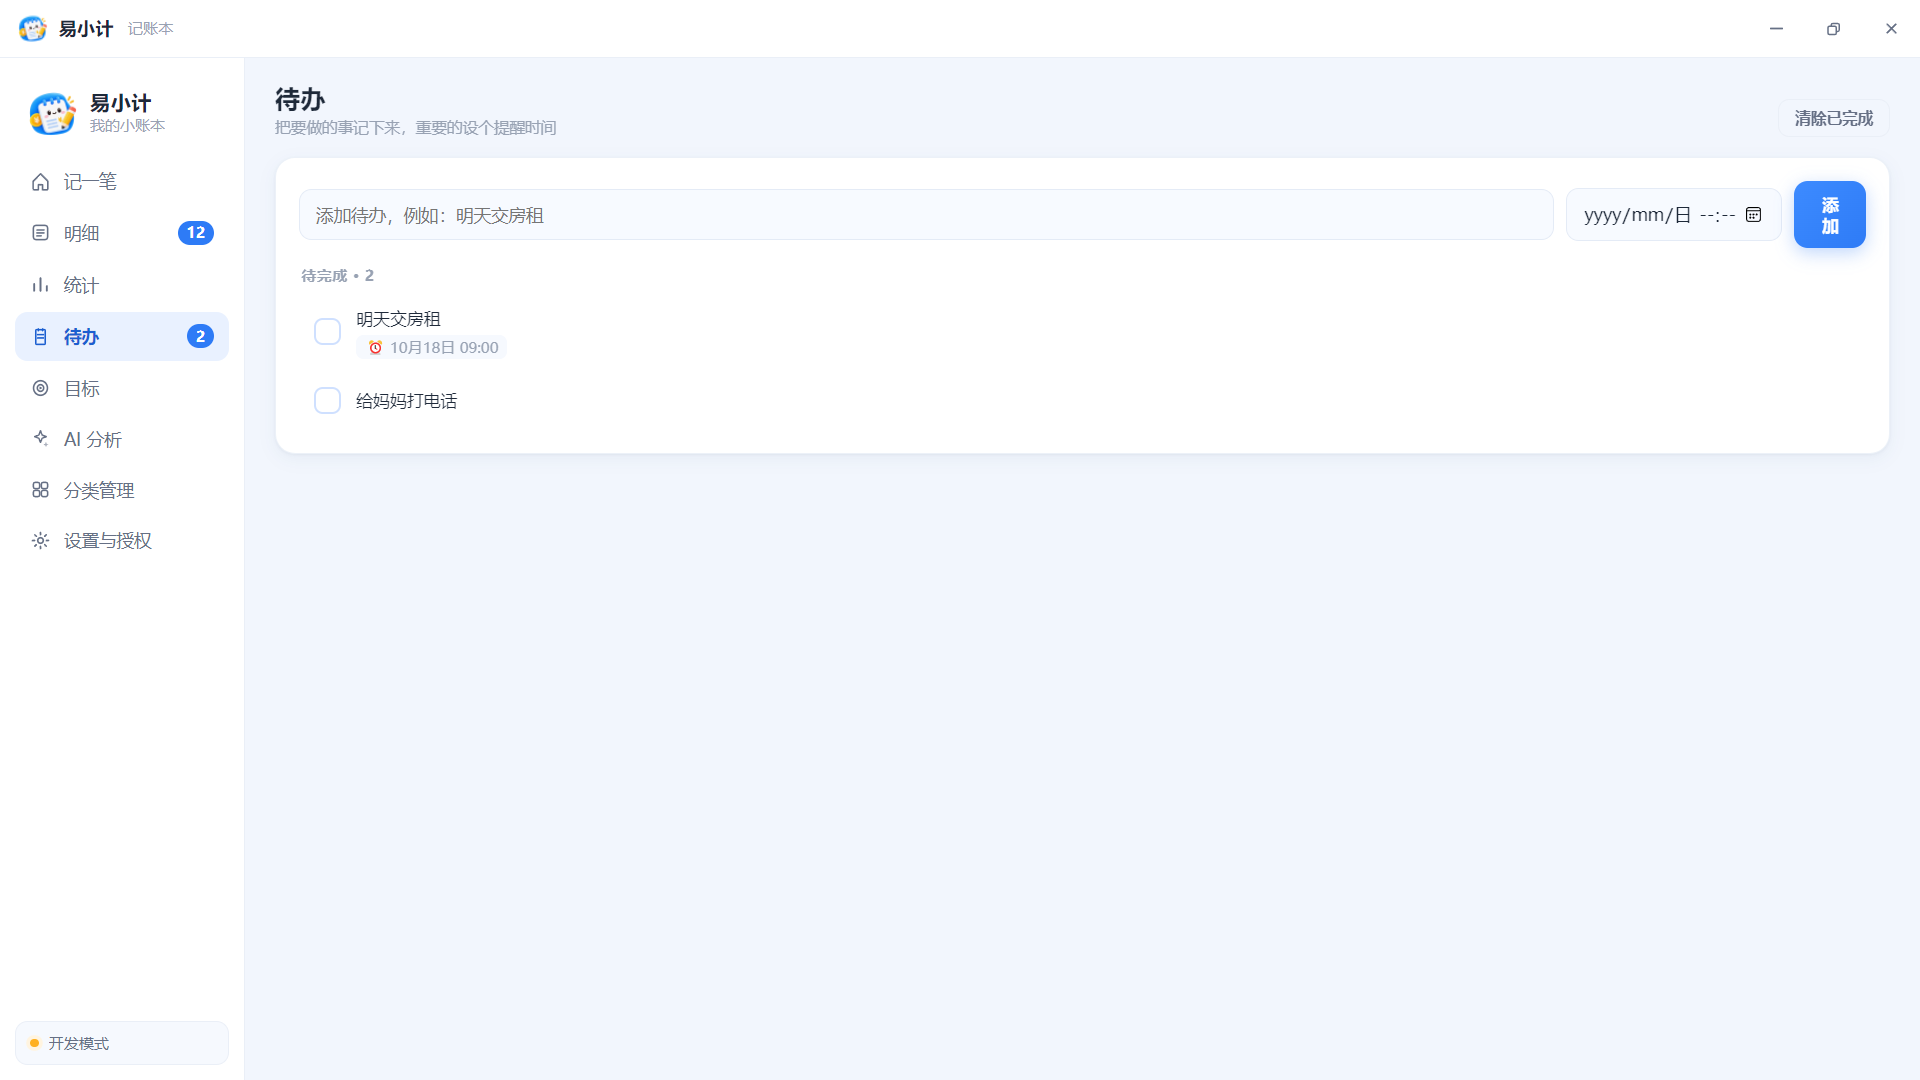Screen dimensions: 1920x1080
Task: Click the 开发模式 badge label
Action: (79, 1043)
